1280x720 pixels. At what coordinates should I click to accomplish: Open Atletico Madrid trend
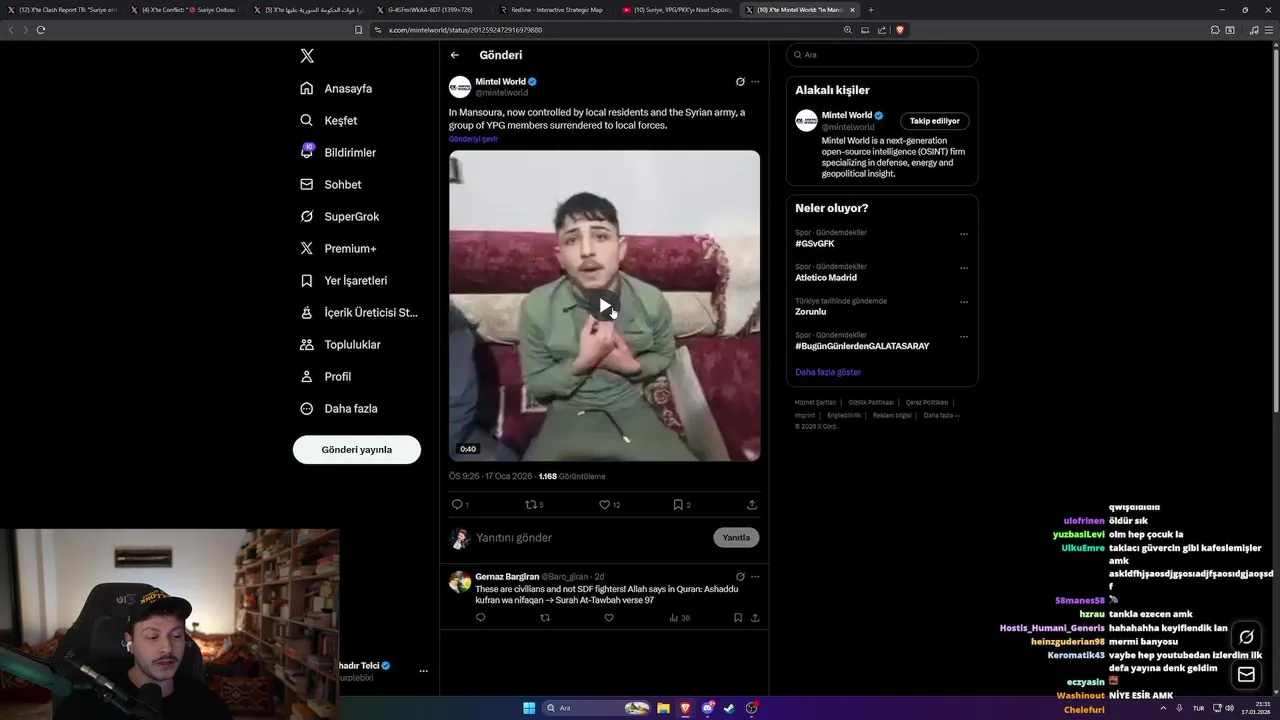click(826, 278)
